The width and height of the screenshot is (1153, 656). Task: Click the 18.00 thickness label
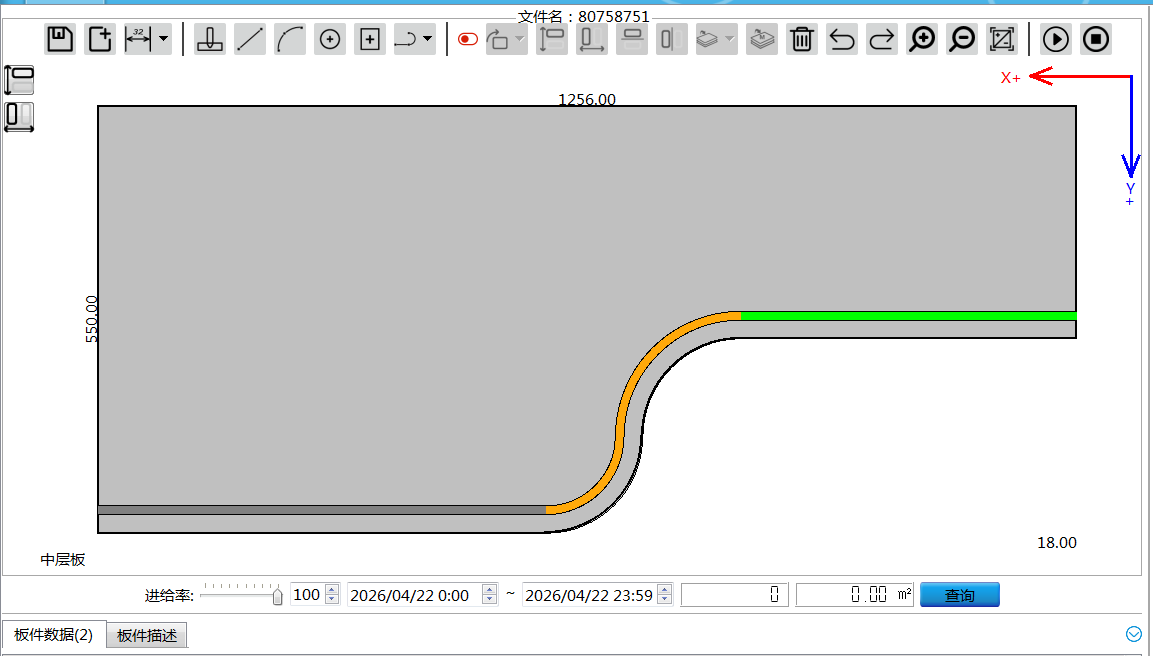click(1057, 543)
